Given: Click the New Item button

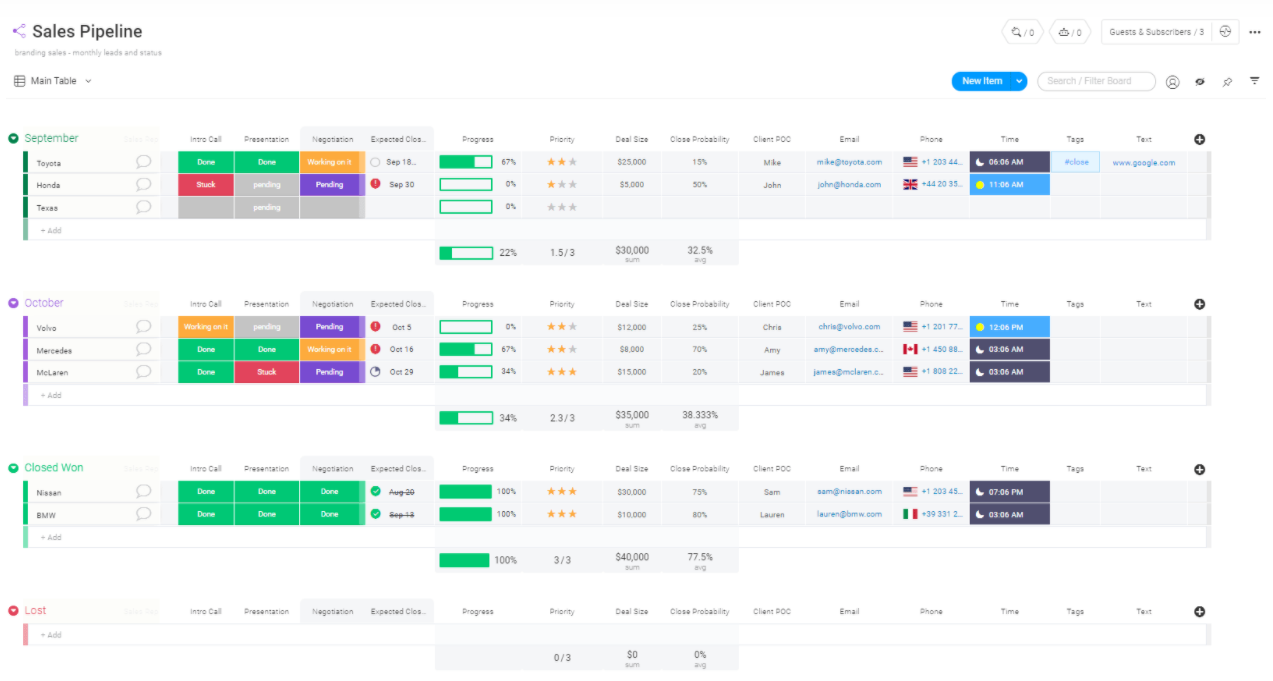Looking at the screenshot, I should (x=981, y=81).
